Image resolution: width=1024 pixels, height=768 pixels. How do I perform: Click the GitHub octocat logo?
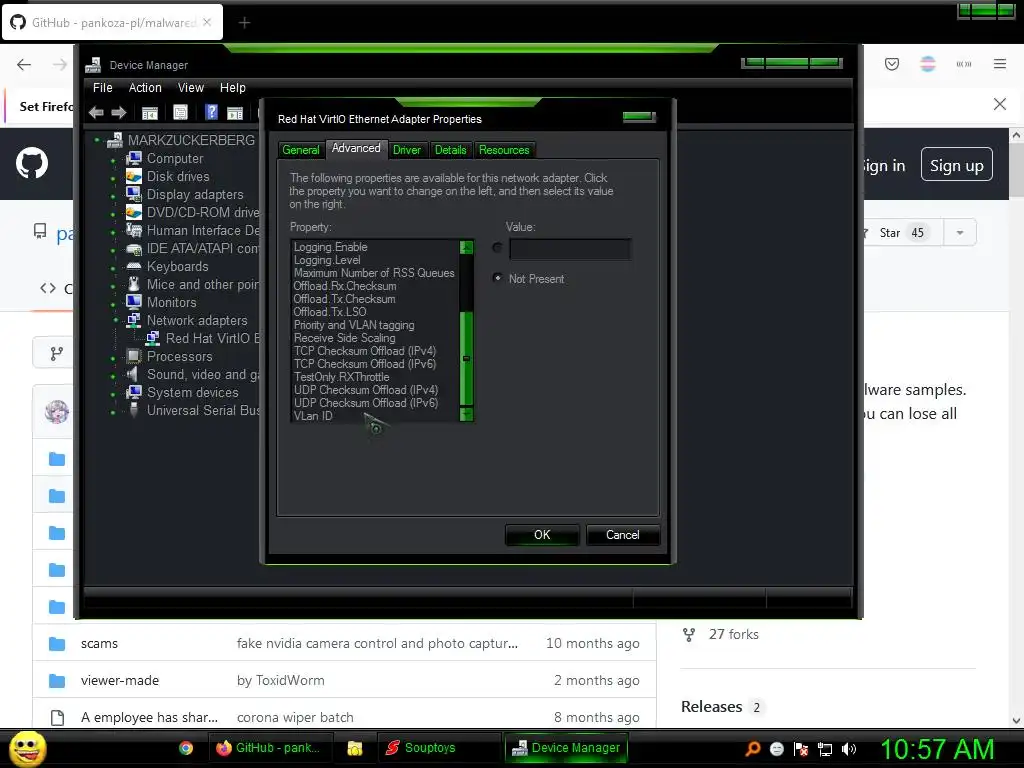(x=32, y=163)
